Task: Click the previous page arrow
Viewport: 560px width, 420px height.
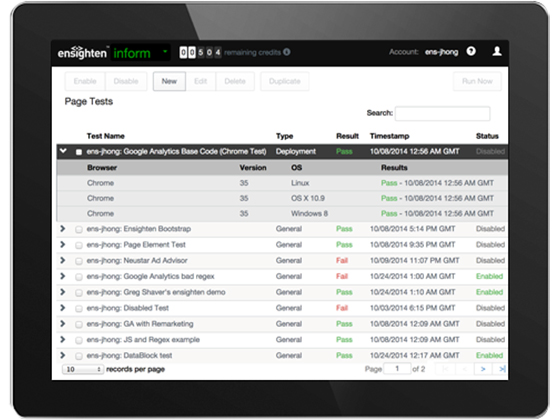Action: click(x=464, y=369)
